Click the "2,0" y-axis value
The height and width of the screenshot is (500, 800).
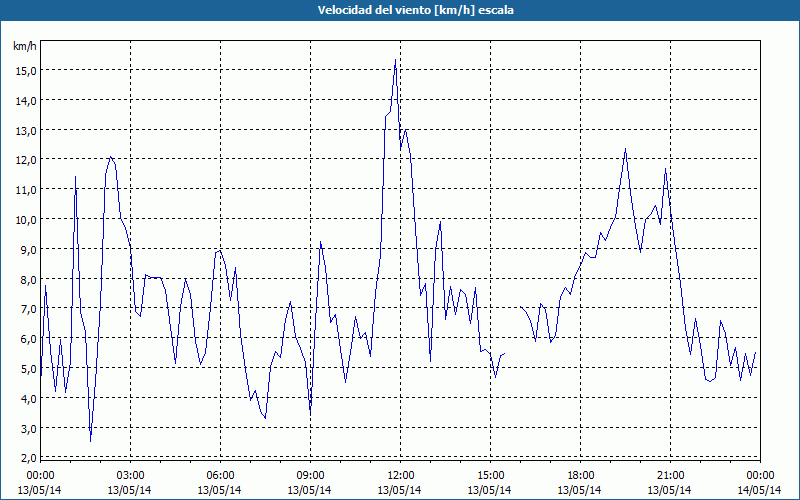(28, 458)
